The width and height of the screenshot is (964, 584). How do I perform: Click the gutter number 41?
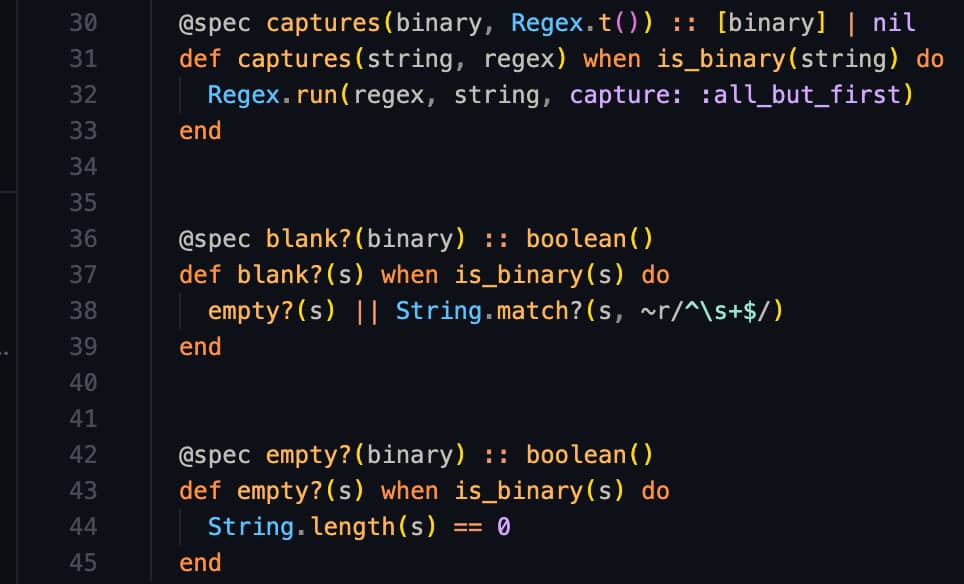click(x=83, y=419)
